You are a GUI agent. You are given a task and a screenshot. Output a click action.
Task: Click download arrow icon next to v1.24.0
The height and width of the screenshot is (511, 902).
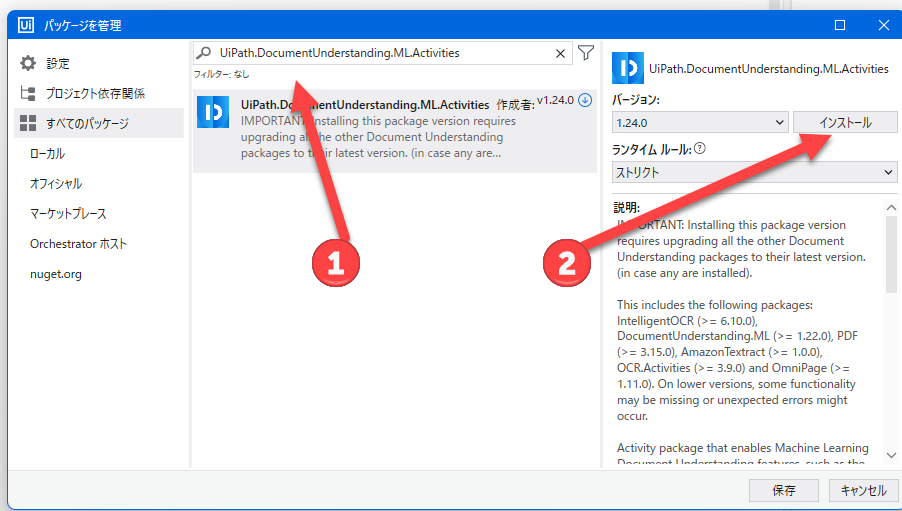(x=585, y=100)
